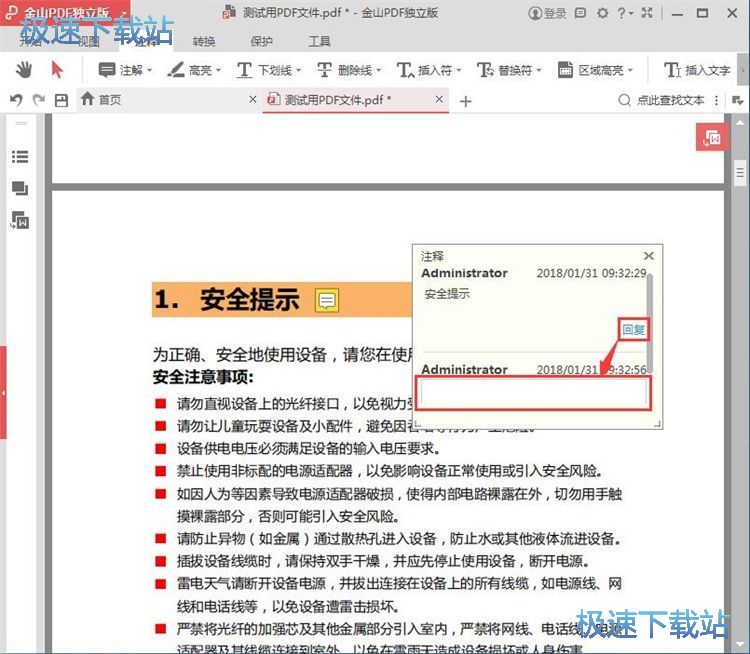Screen dimensions: 750x654
Task: Click the vertical scrollbar thumb
Action: click(x=740, y=172)
